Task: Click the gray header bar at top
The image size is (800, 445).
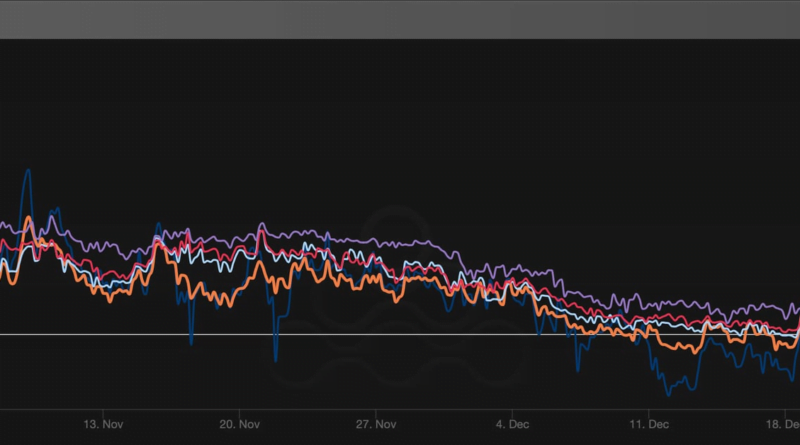Action: [400, 19]
